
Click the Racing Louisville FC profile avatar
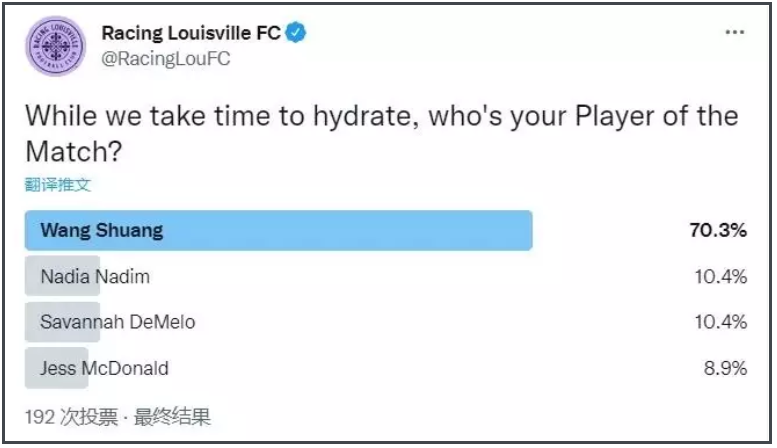pyautogui.click(x=56, y=46)
